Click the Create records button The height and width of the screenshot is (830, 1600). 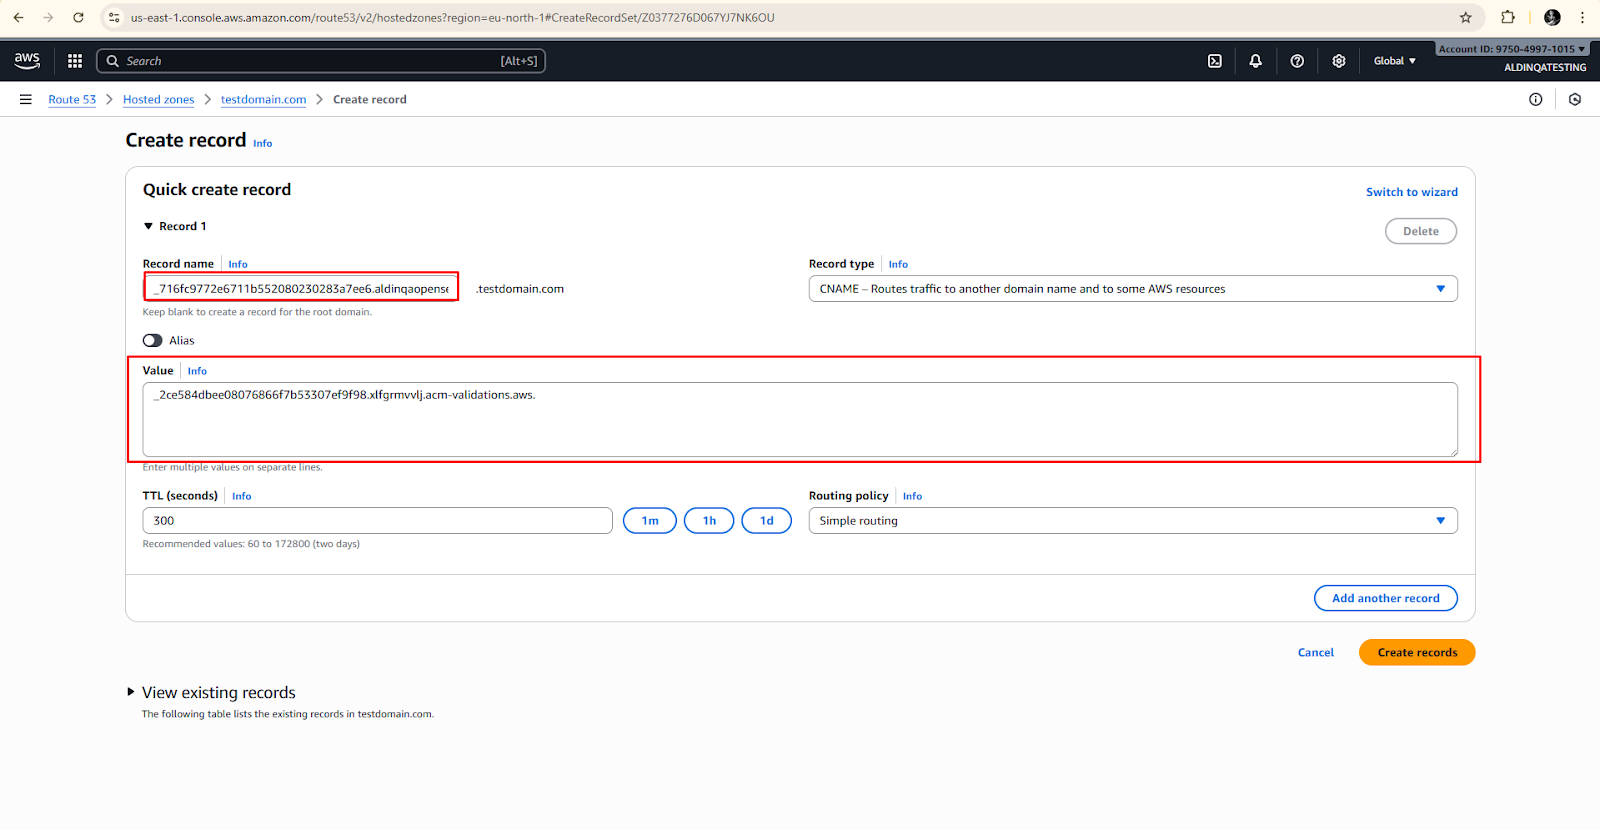pos(1416,652)
